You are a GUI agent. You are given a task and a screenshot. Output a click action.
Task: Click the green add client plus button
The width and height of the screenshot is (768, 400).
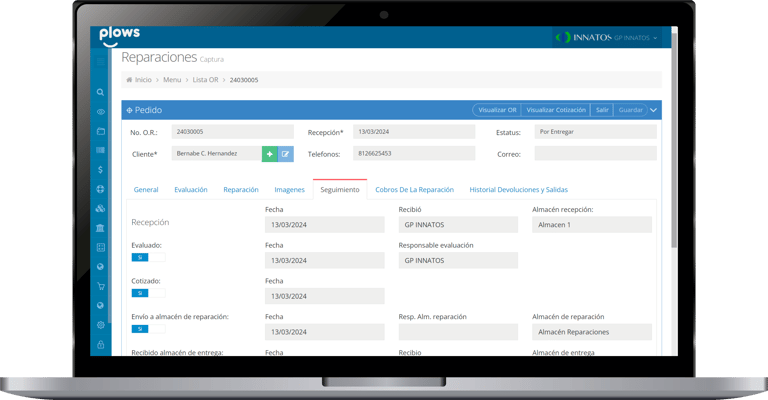pyautogui.click(x=269, y=154)
